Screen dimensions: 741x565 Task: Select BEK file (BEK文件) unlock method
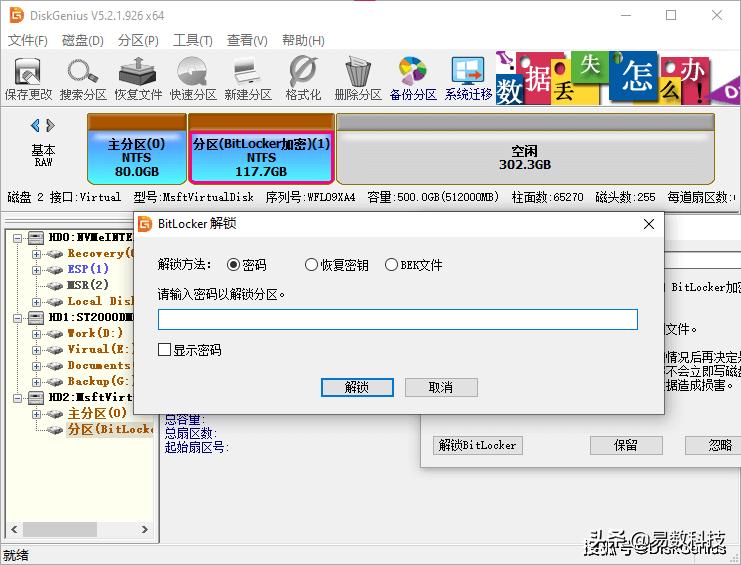[391, 265]
